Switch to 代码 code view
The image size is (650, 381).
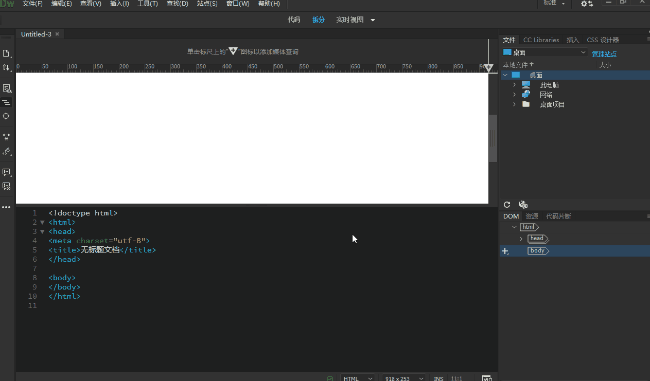[x=294, y=20]
